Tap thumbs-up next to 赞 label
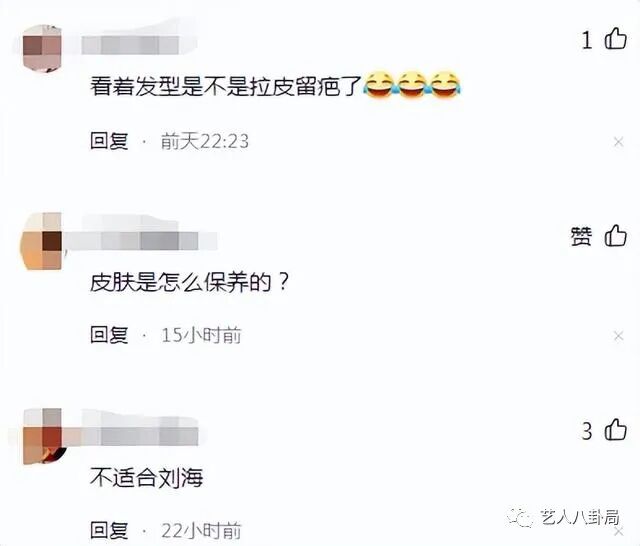Image resolution: width=640 pixels, height=546 pixels. (x=616, y=235)
